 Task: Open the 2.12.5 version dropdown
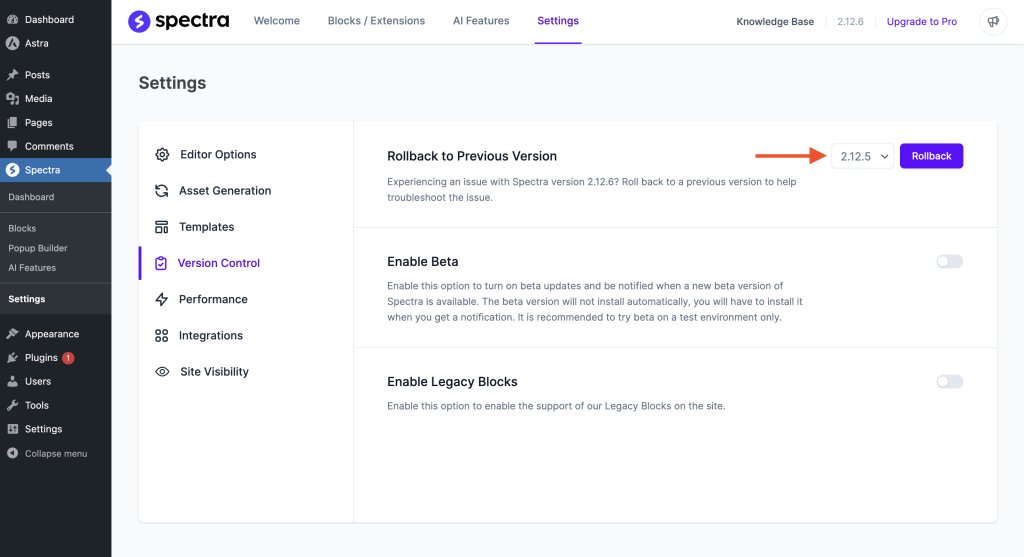[x=863, y=156]
